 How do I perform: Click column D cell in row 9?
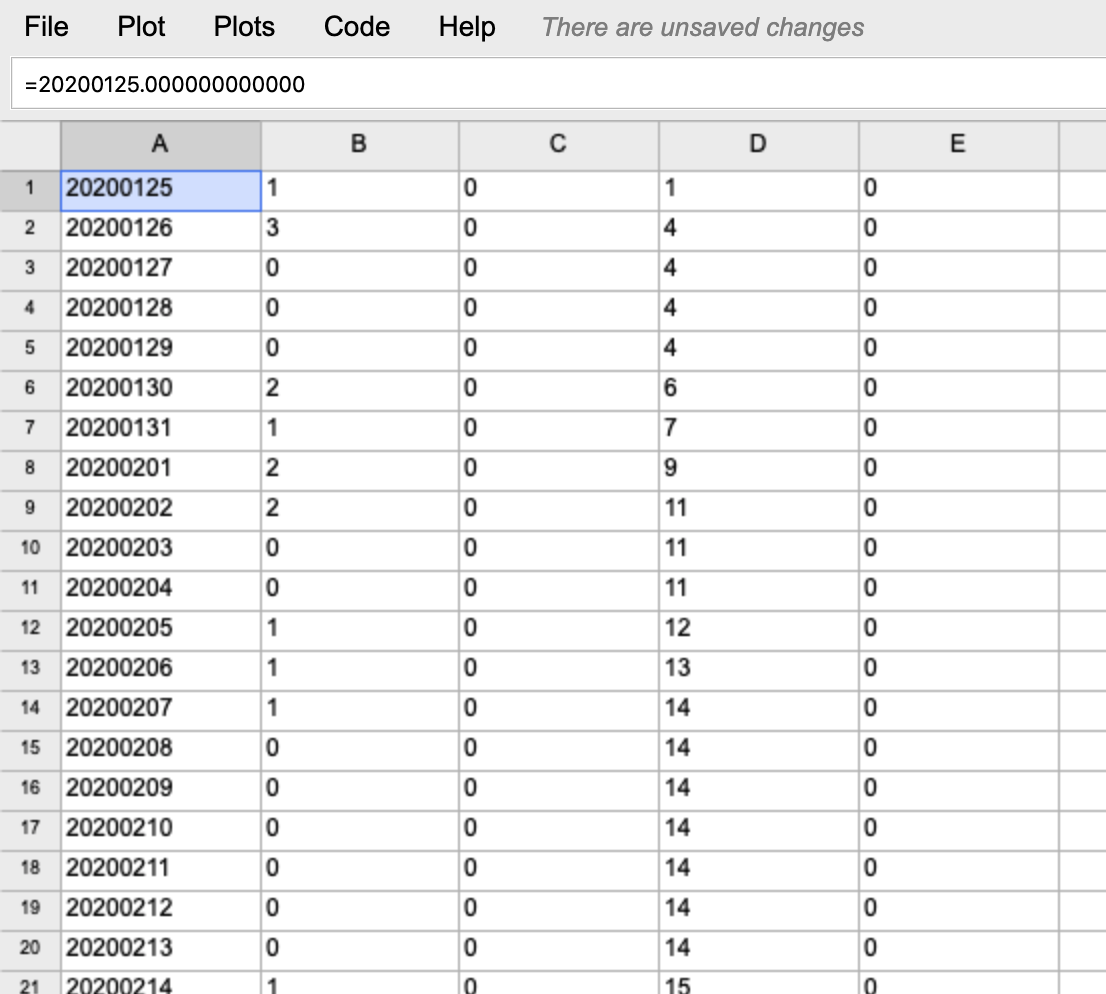click(758, 511)
